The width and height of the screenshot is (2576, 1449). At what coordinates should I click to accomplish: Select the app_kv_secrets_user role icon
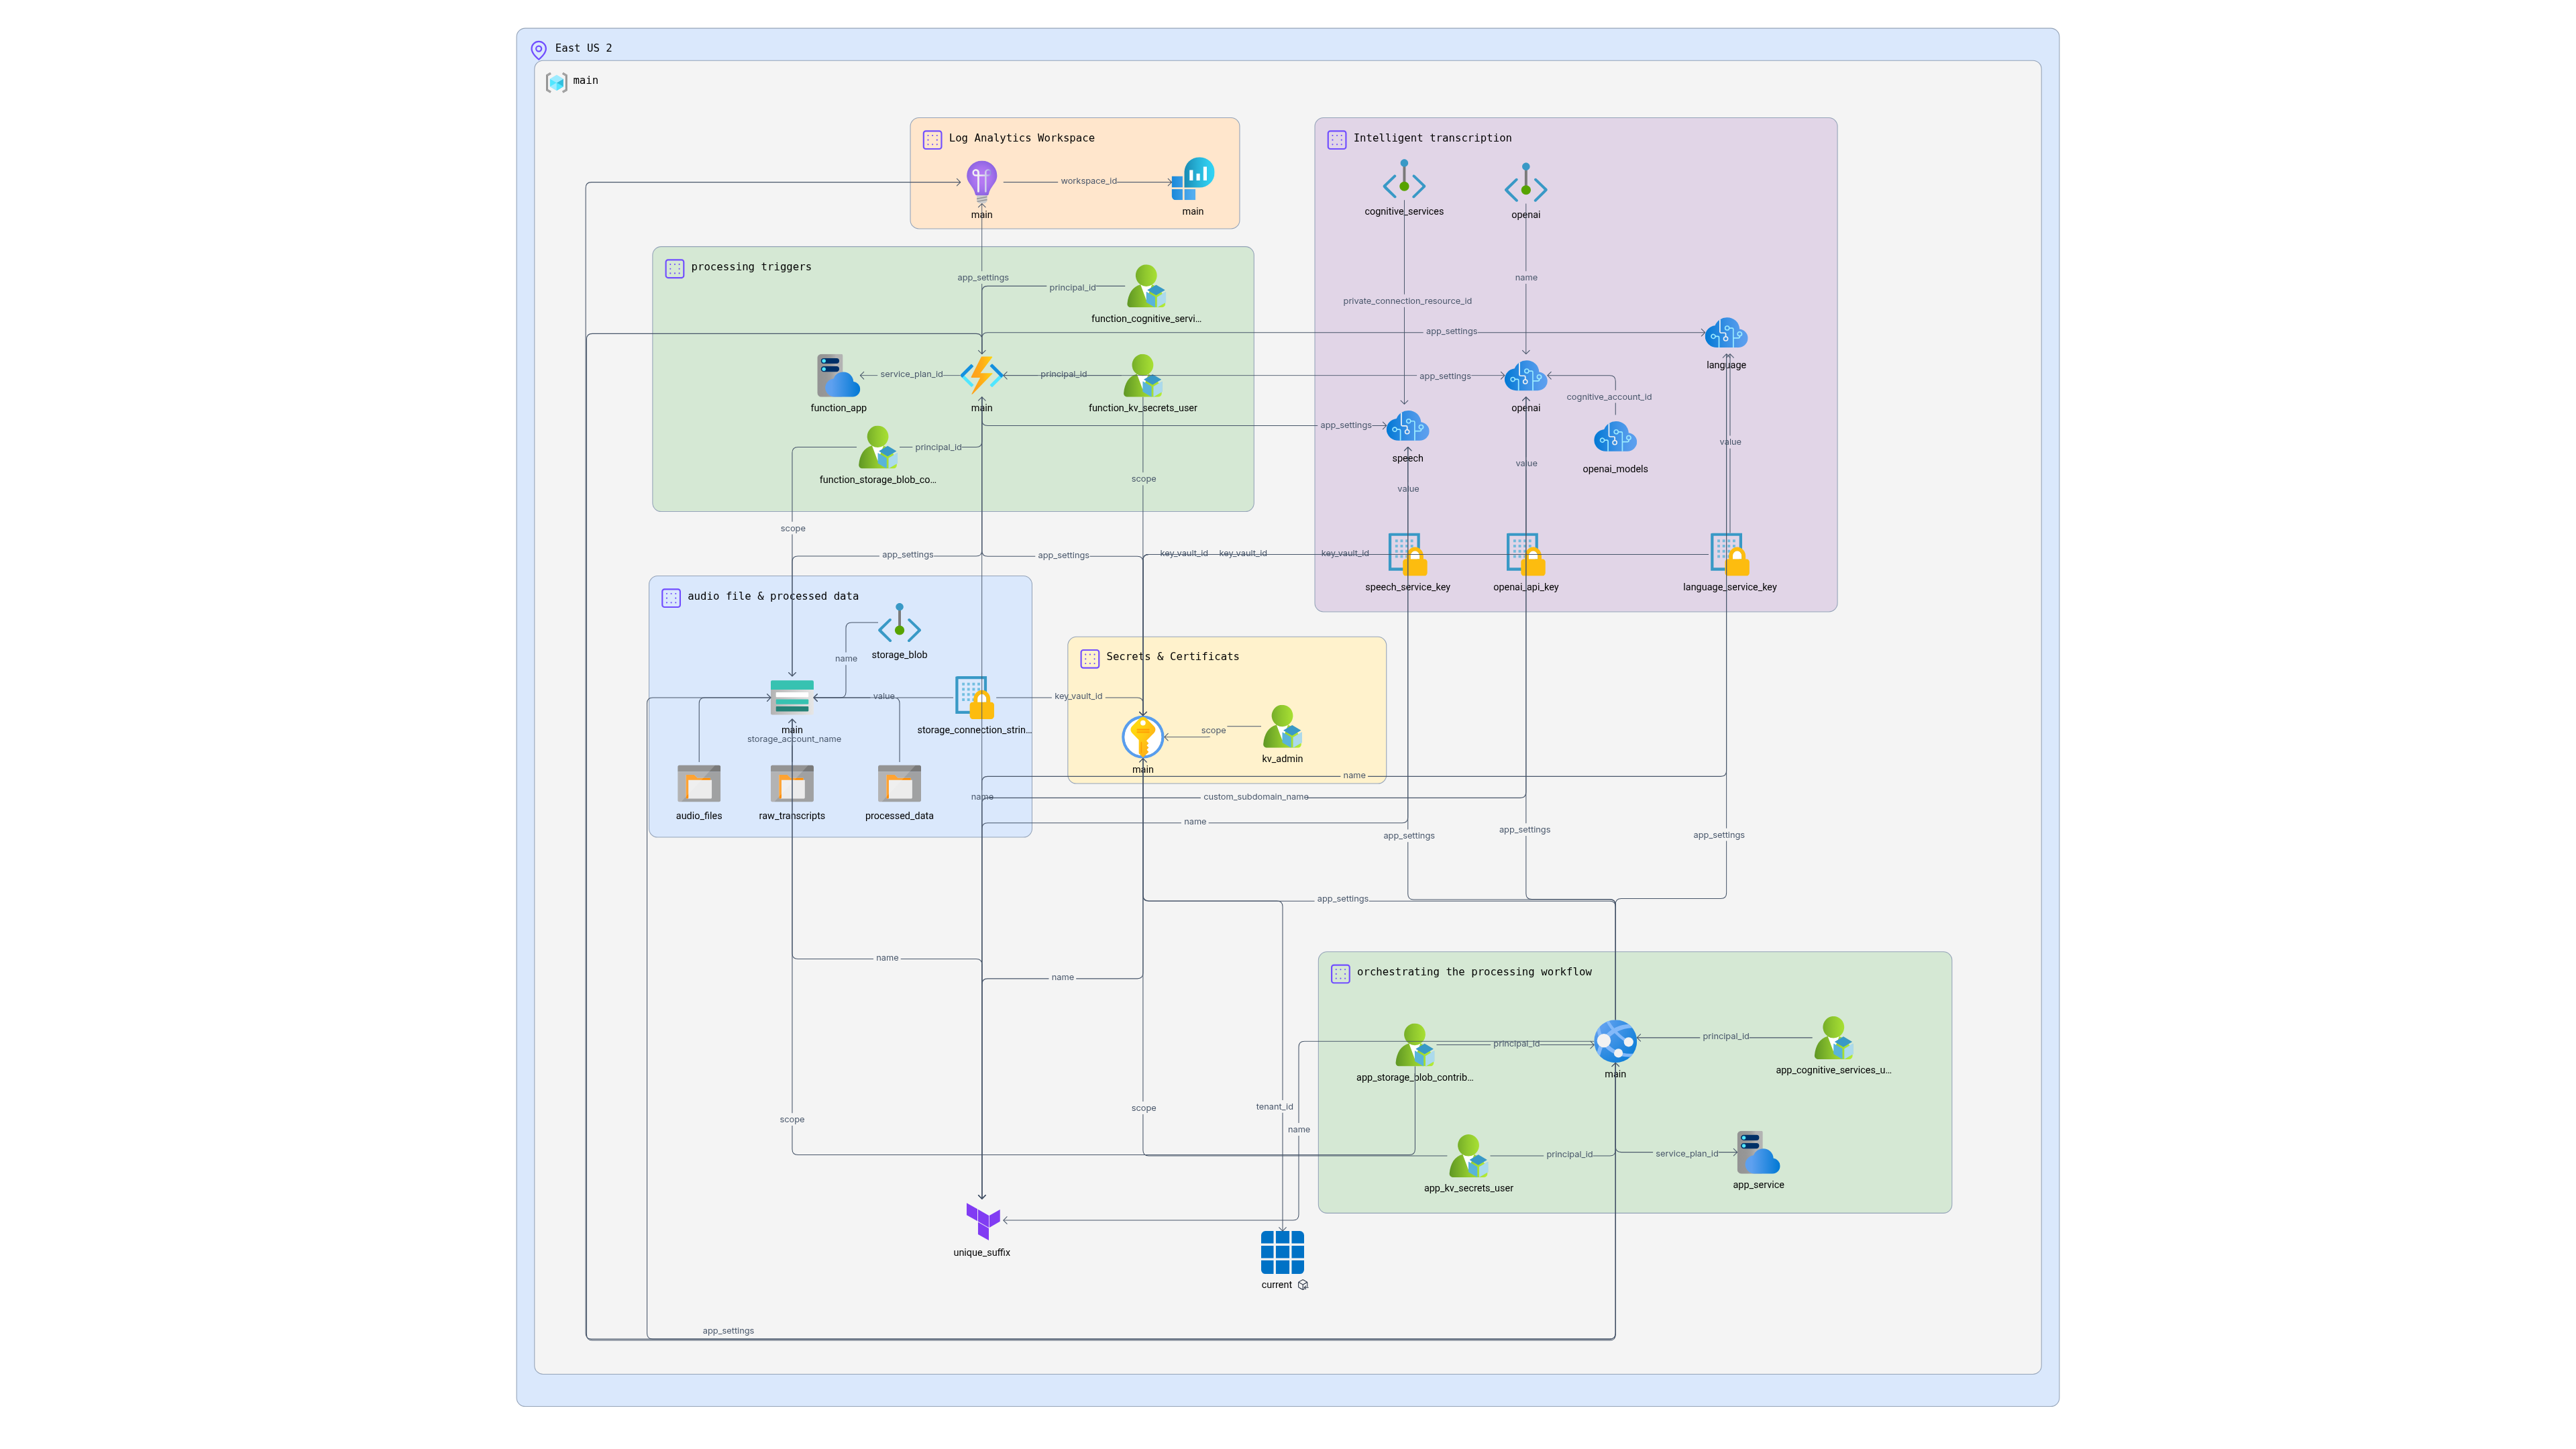tap(1468, 1157)
